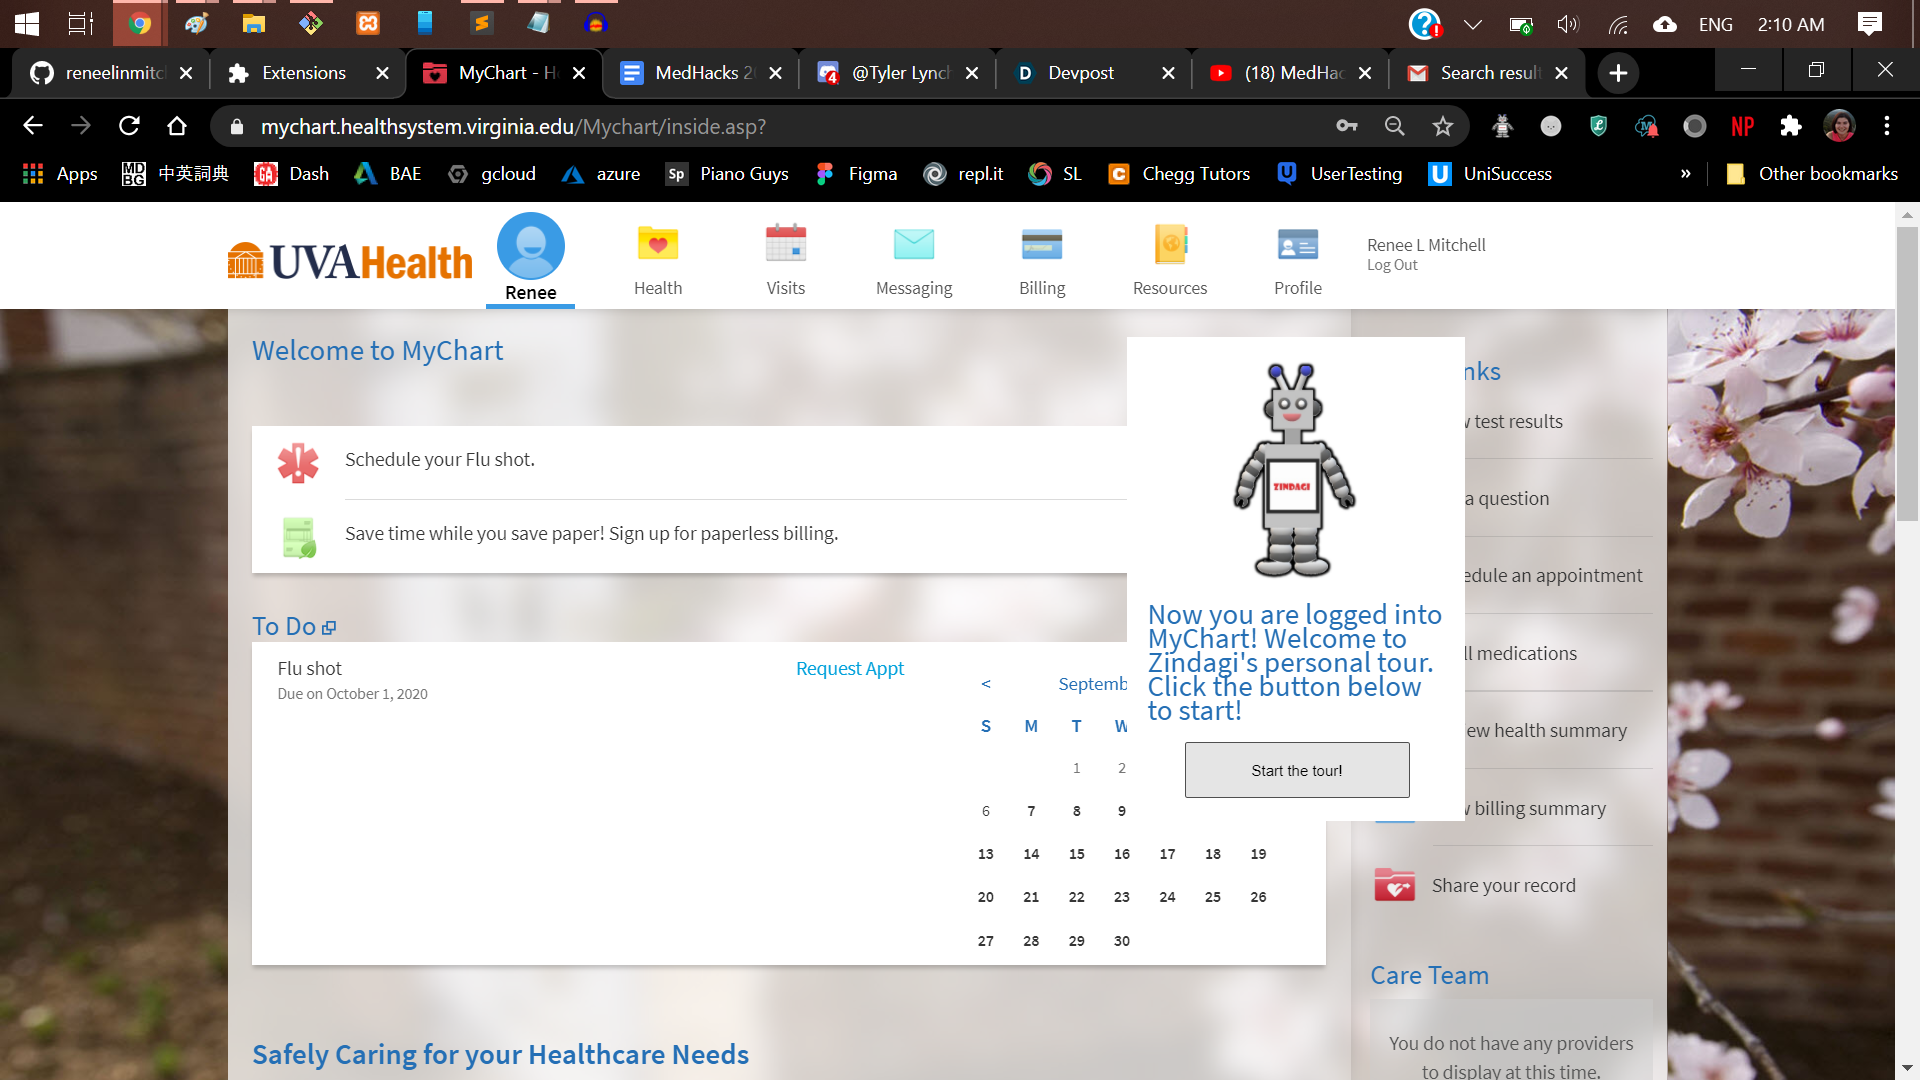This screenshot has height=1080, width=1920.
Task: Open the Profile ID card icon
Action: pos(1297,245)
